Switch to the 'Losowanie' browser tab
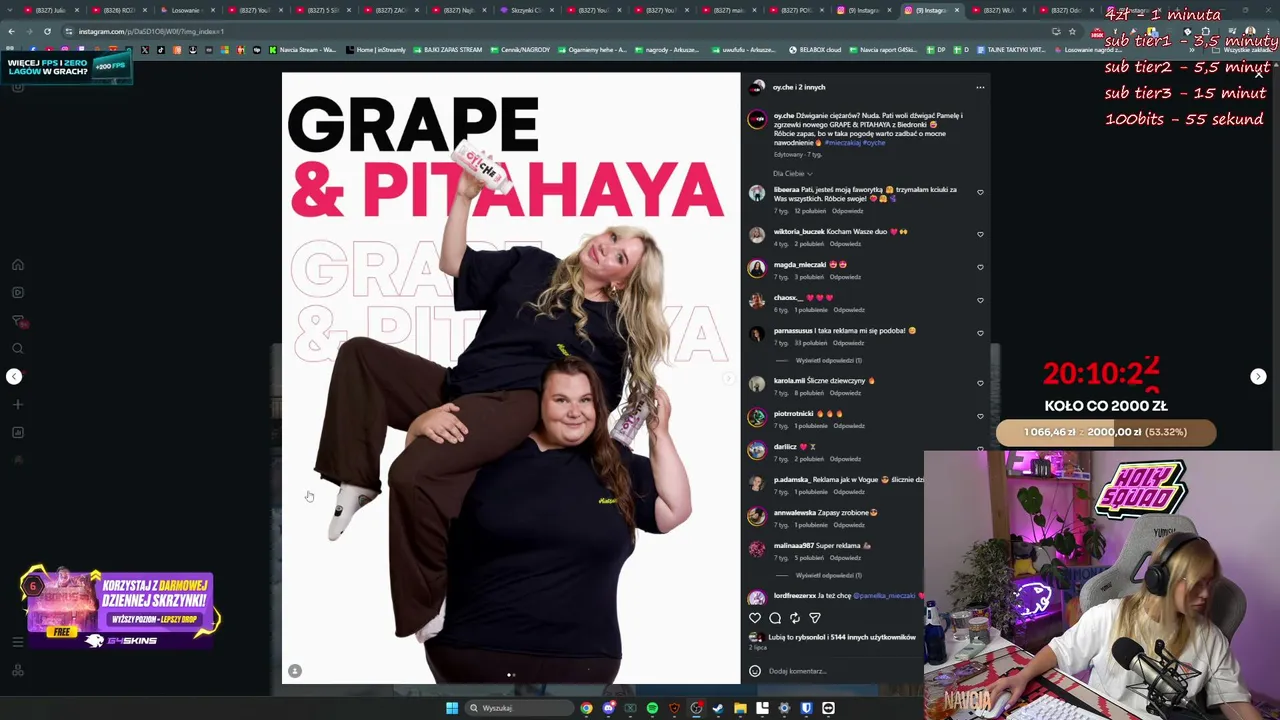1280x720 pixels. [x=187, y=10]
